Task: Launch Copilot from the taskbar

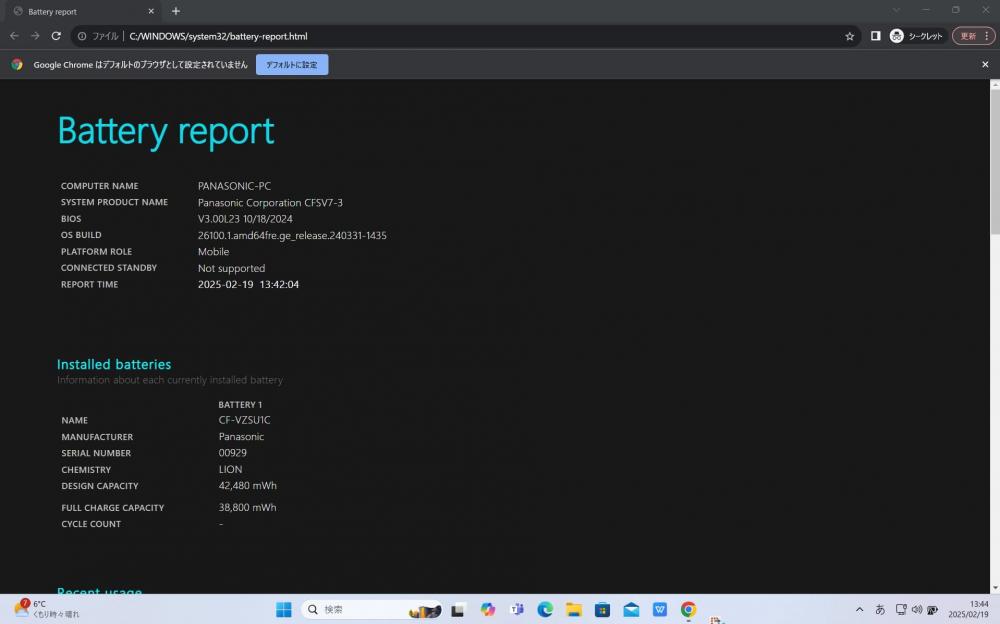Action: (488, 609)
